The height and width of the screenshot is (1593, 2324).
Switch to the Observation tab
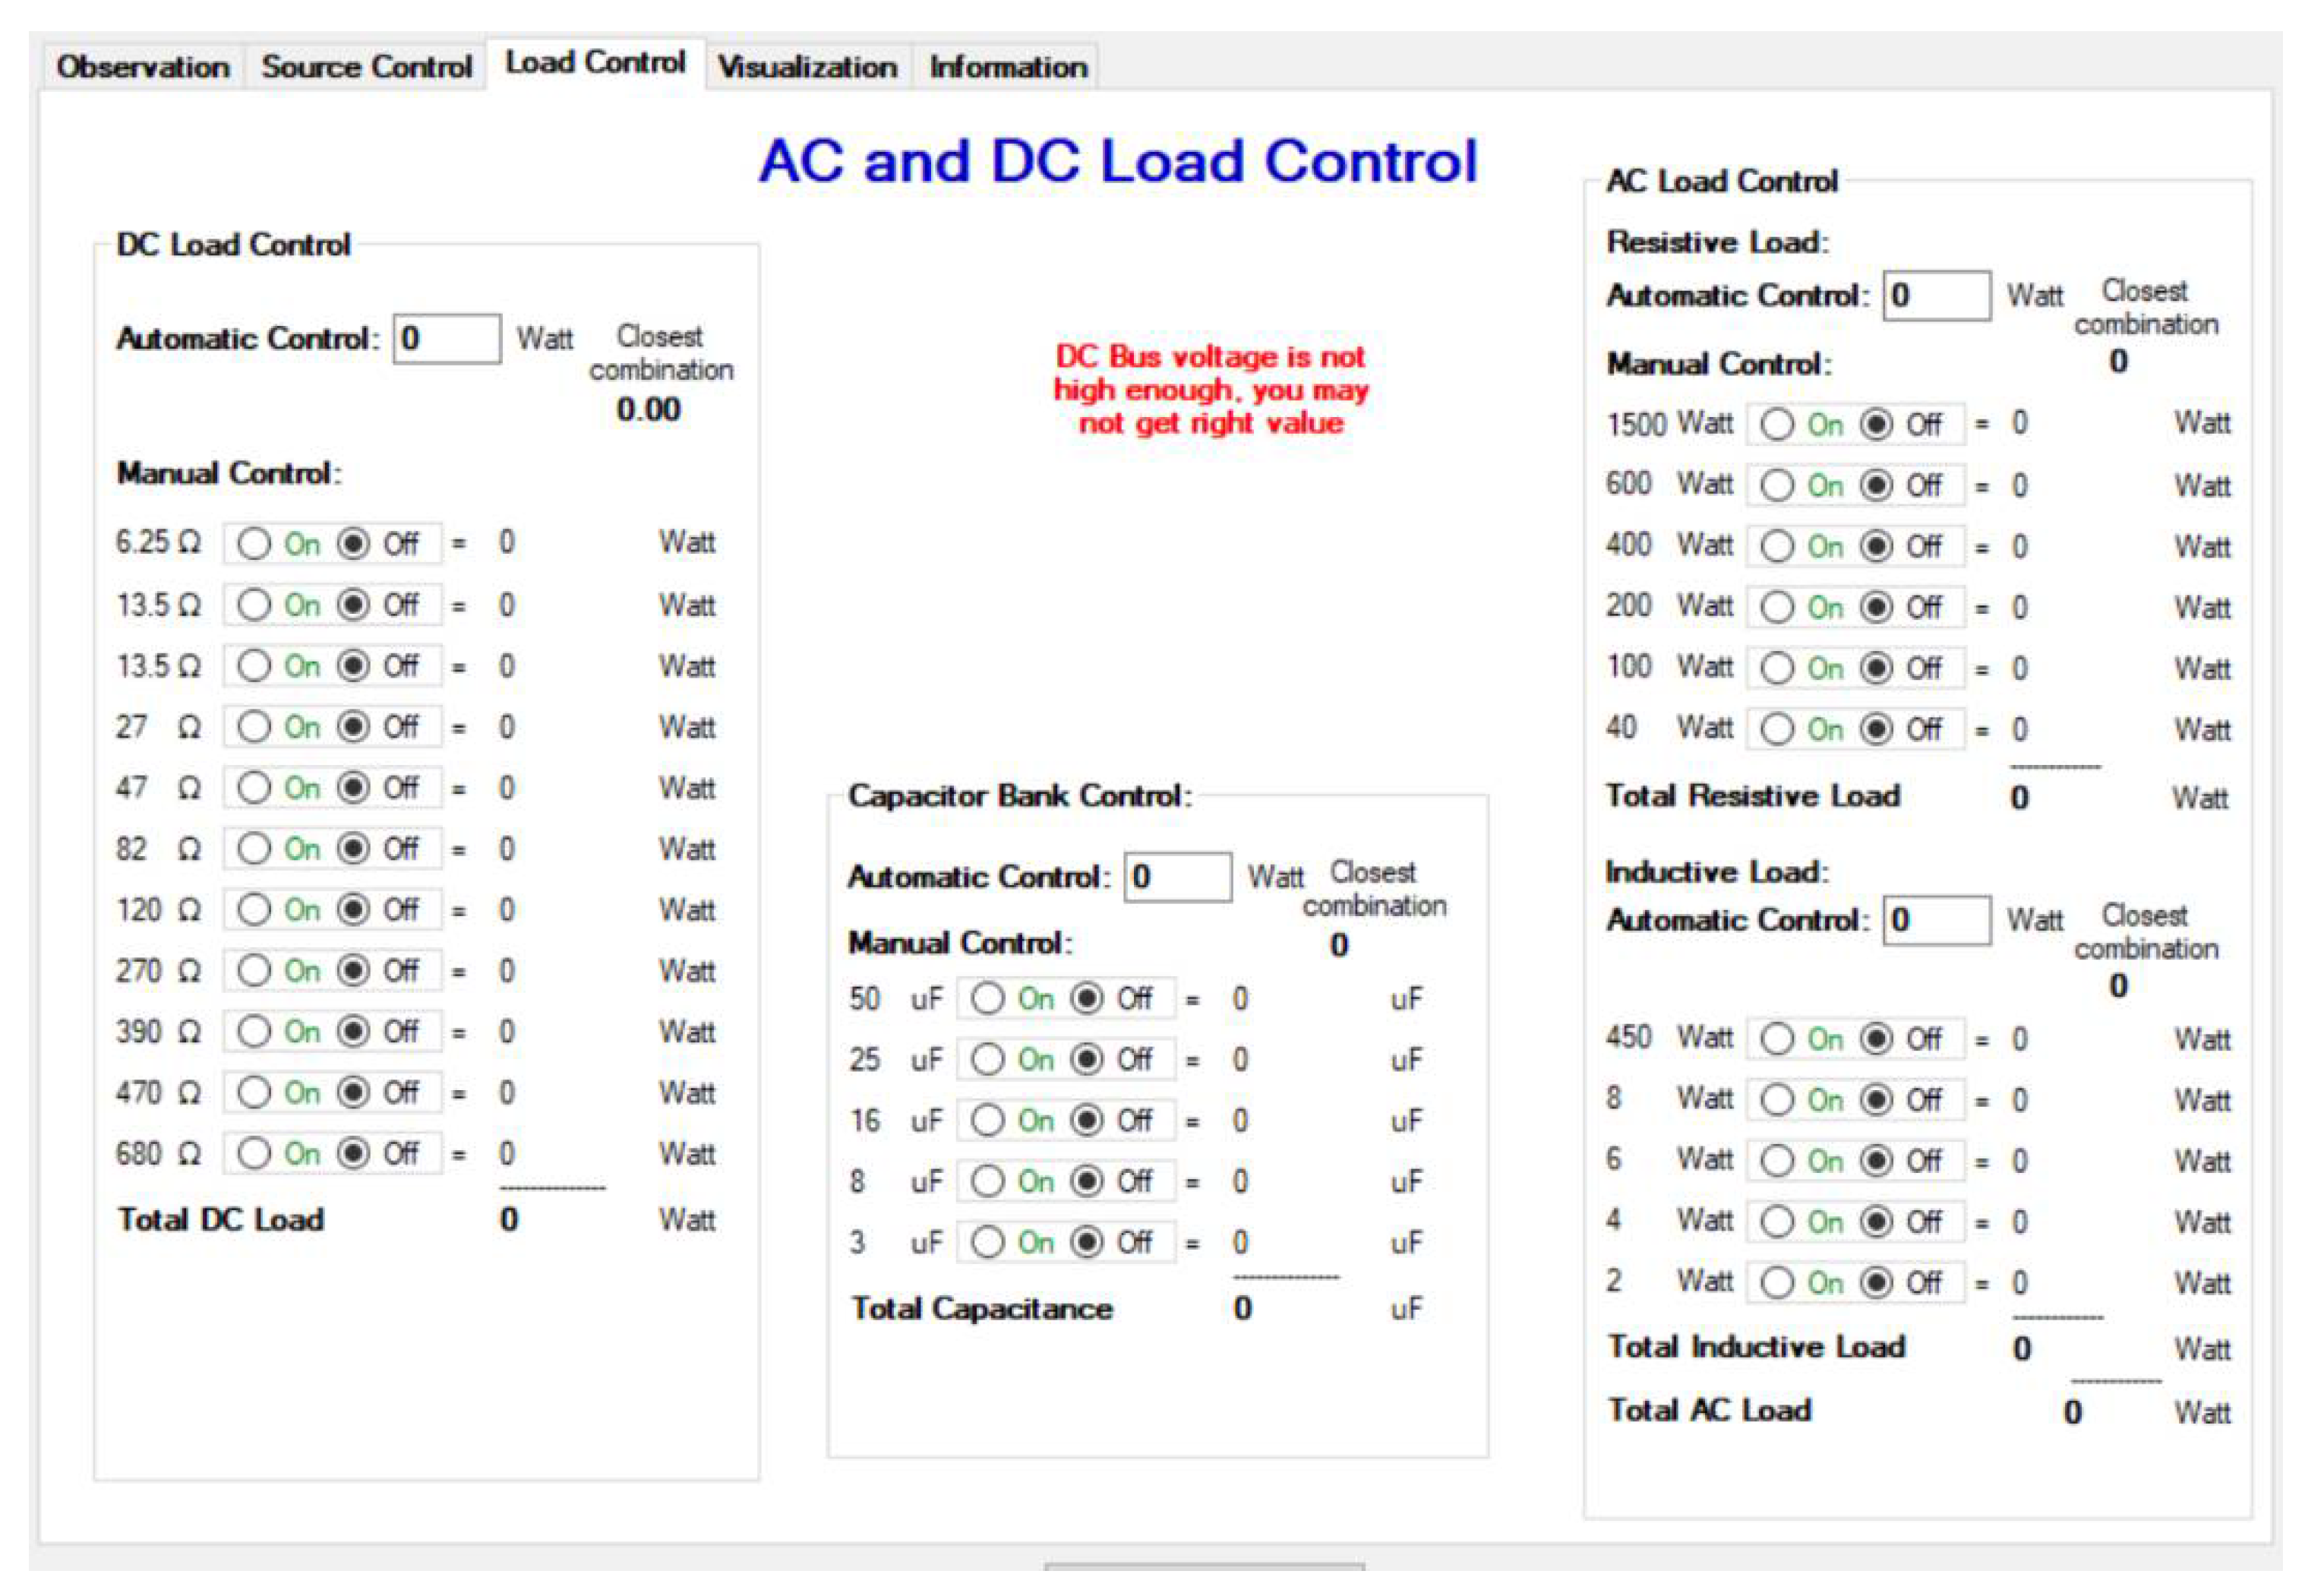pyautogui.click(x=143, y=67)
